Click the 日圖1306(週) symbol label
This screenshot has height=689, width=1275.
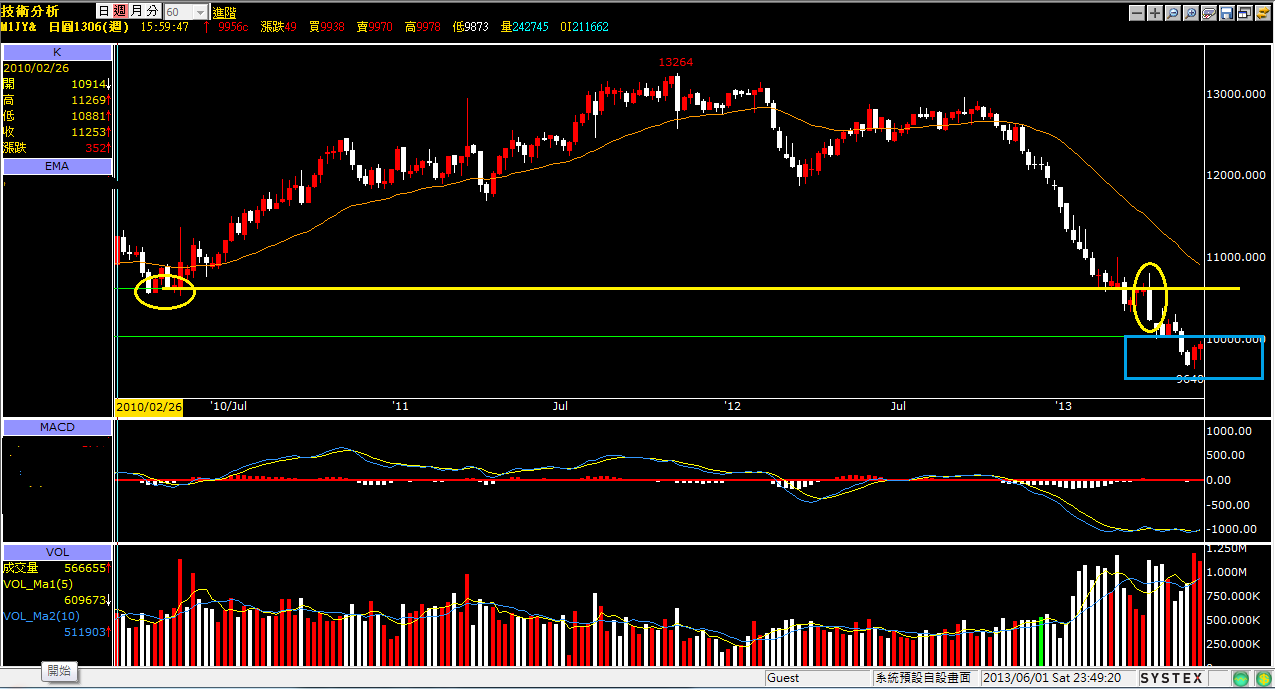click(x=88, y=27)
